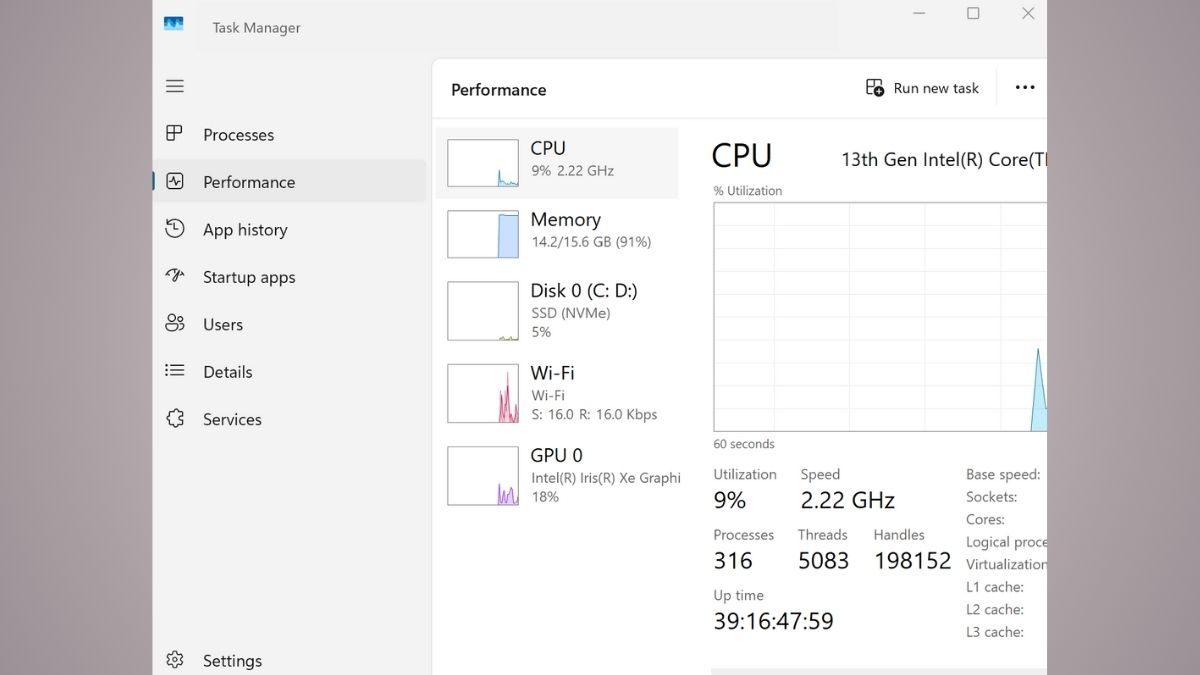Click the Settings gear icon
Viewport: 1200px width, 675px height.
pos(175,660)
